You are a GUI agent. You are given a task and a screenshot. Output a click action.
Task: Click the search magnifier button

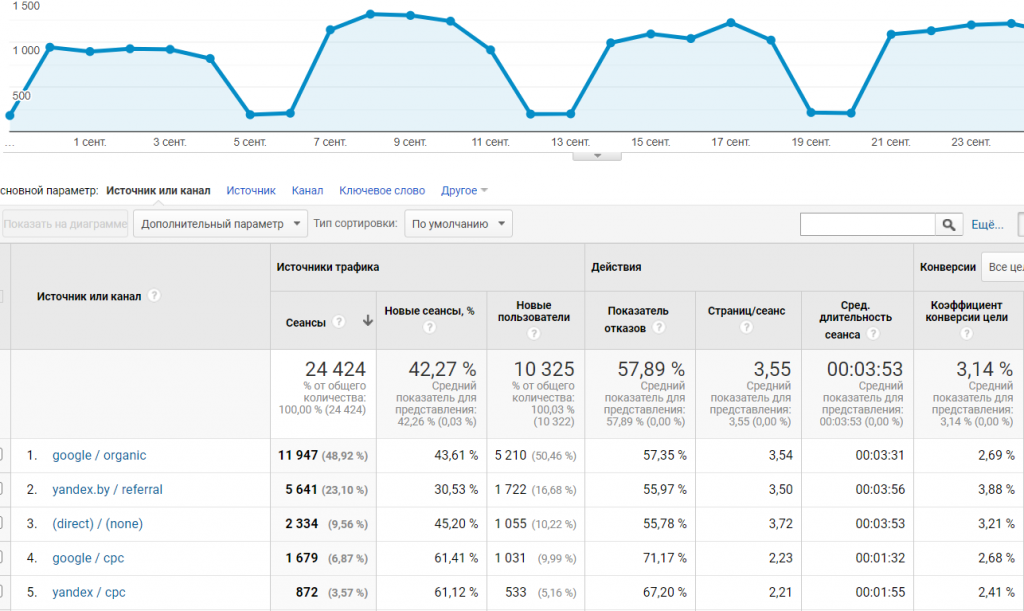(948, 224)
